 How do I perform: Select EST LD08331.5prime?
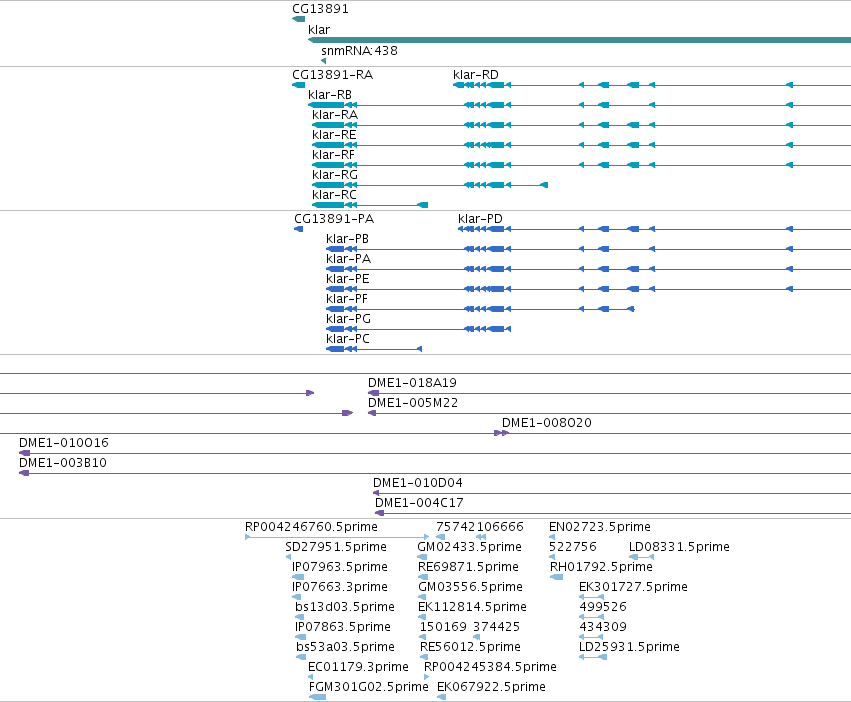click(679, 547)
